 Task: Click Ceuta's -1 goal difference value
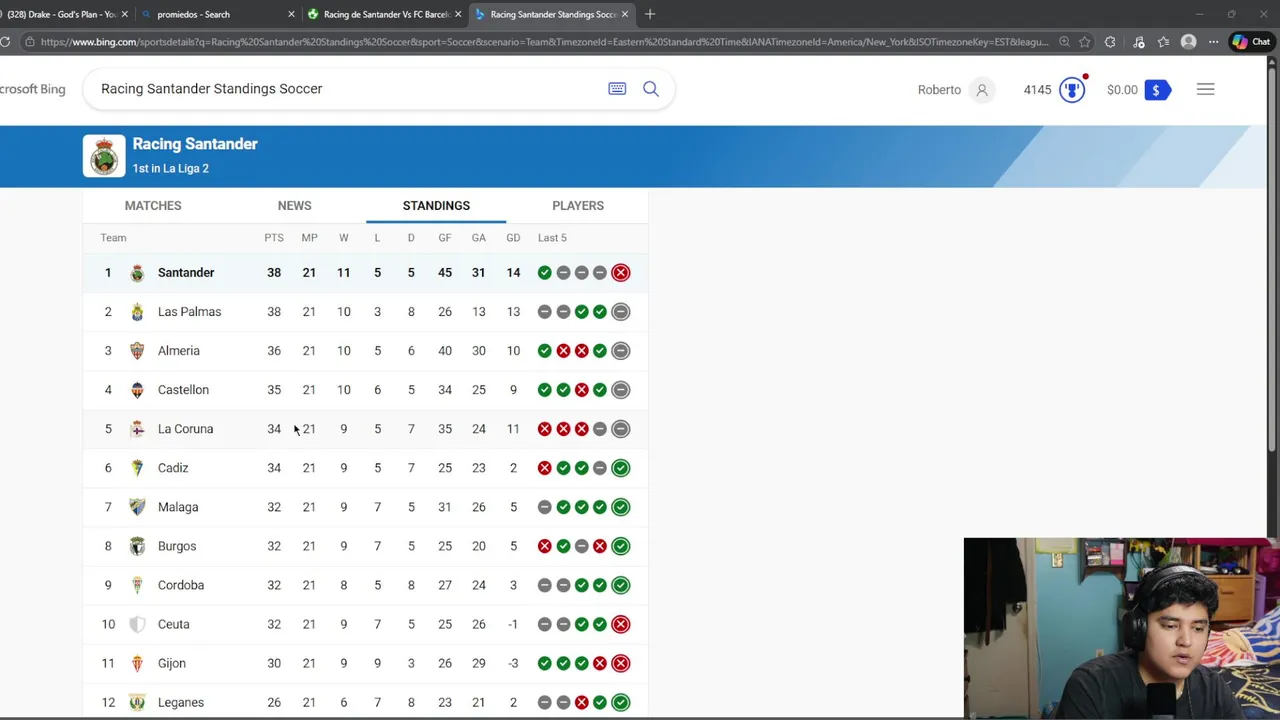pyautogui.click(x=513, y=624)
